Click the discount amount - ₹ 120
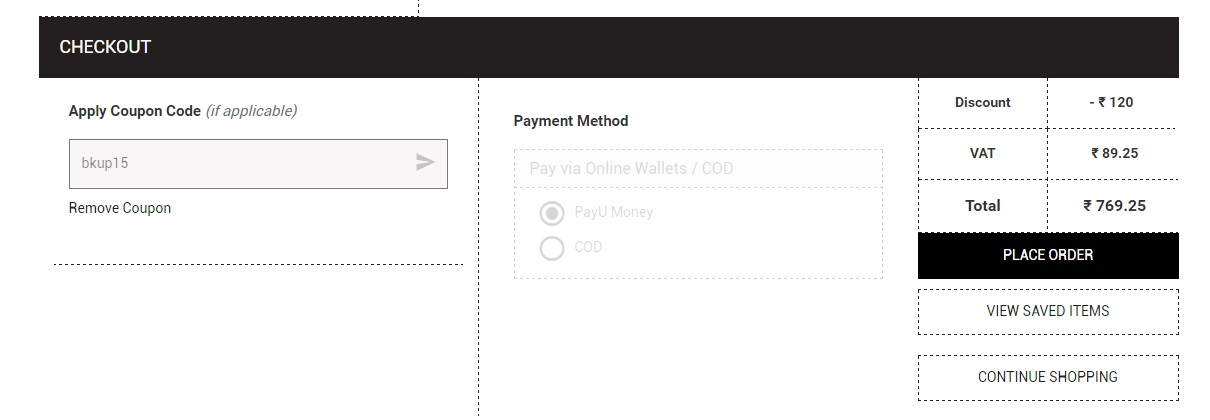This screenshot has height=420, width=1210. tap(1111, 102)
